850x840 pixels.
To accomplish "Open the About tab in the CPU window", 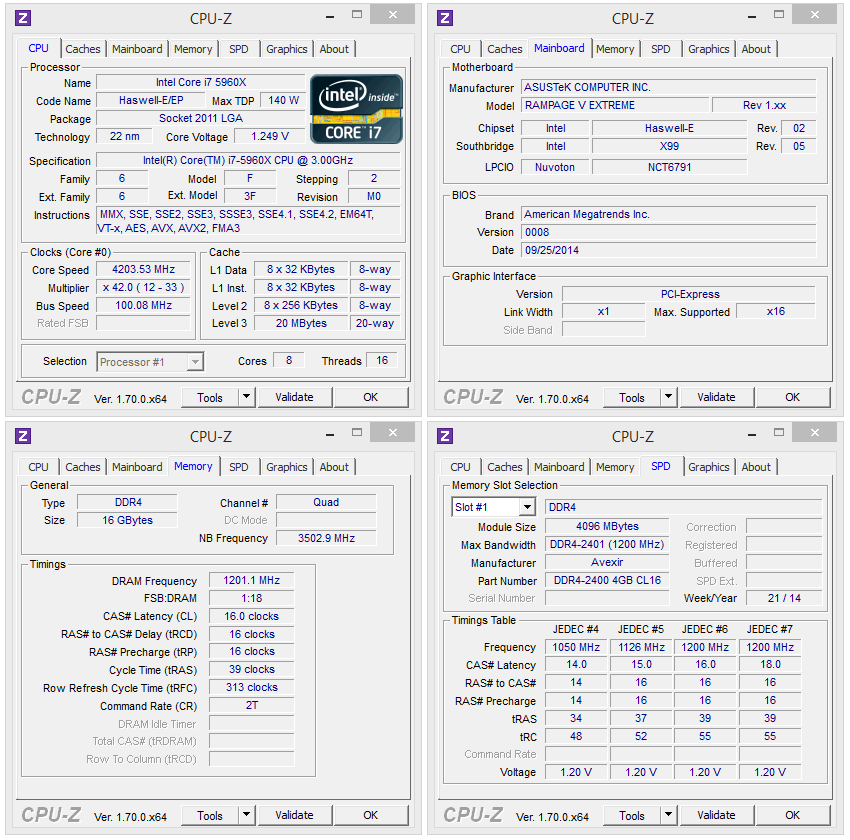I will click(334, 49).
